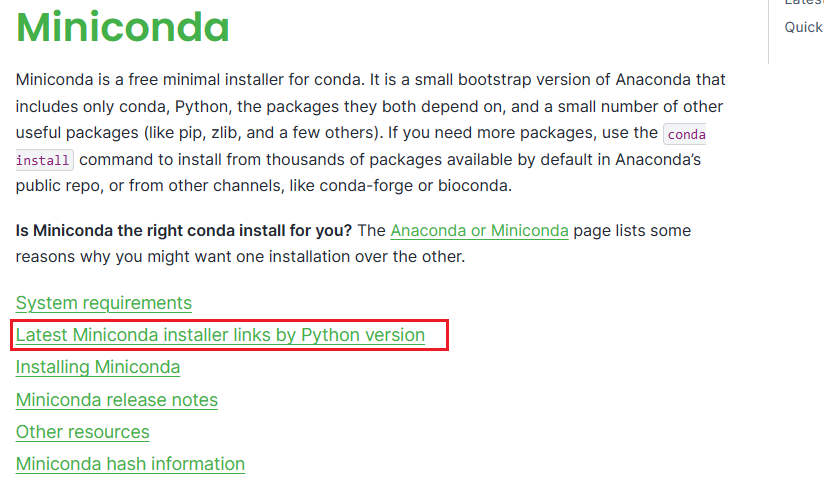Select the Quick entry in right sidebar
824x493 pixels.
pyautogui.click(x=803, y=27)
